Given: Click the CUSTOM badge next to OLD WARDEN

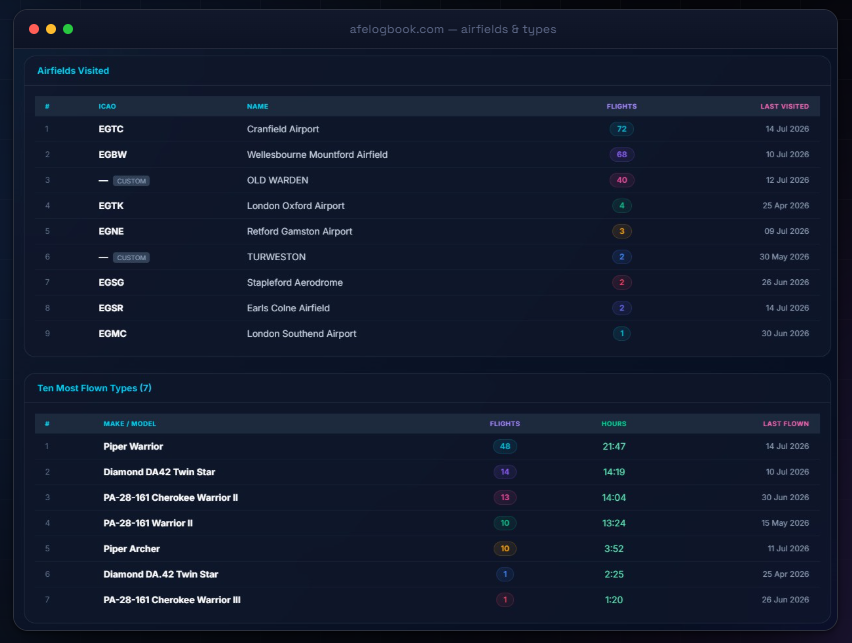Looking at the screenshot, I should (131, 181).
